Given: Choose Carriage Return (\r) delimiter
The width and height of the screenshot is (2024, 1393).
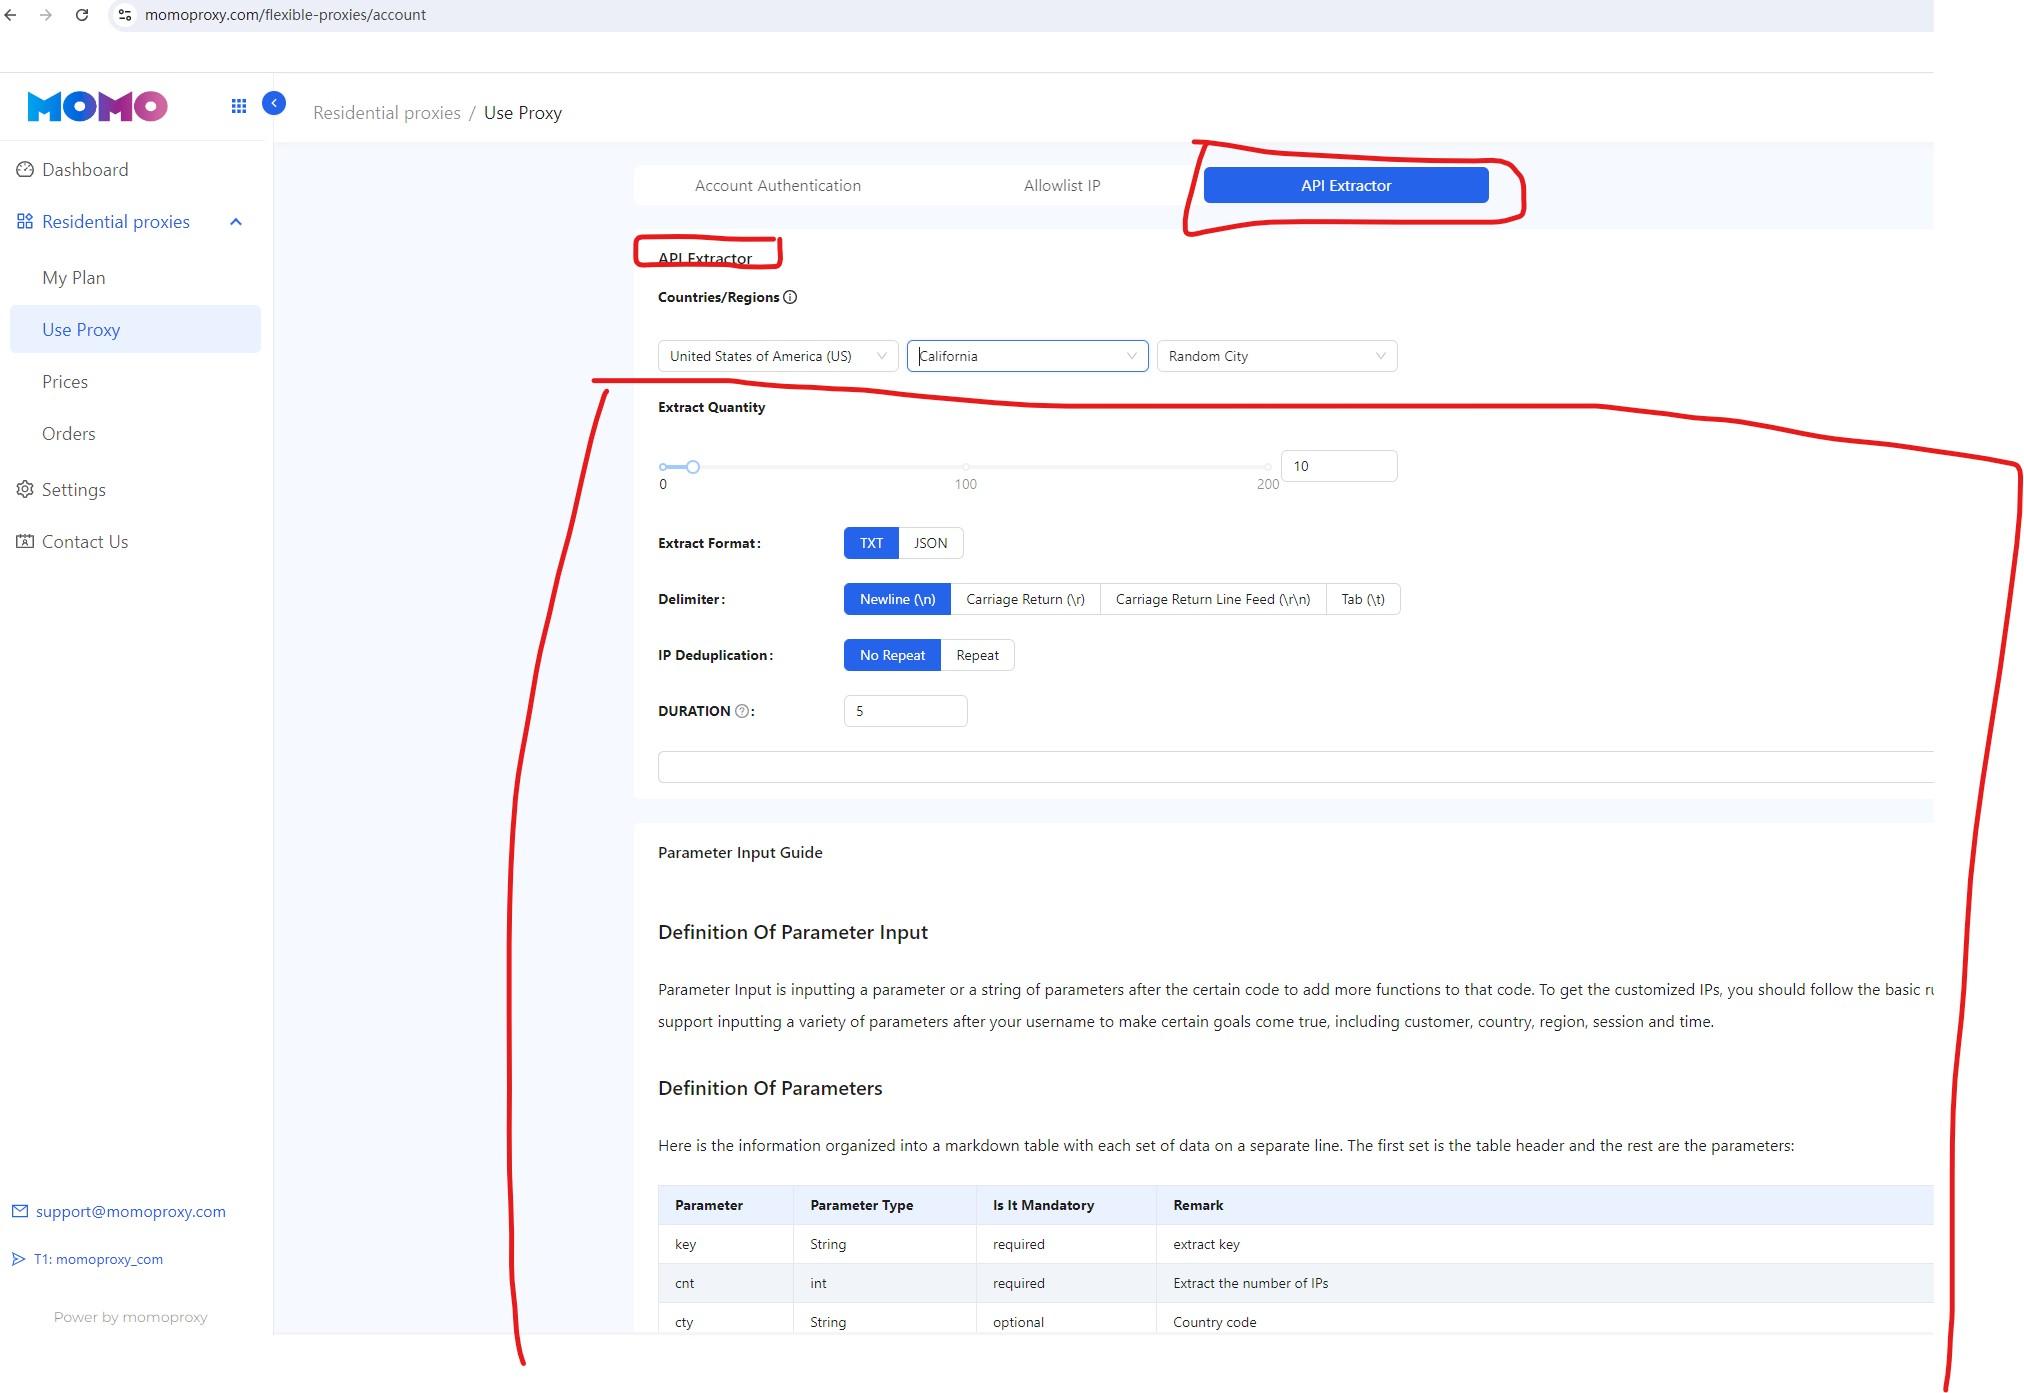Looking at the screenshot, I should [x=1025, y=599].
